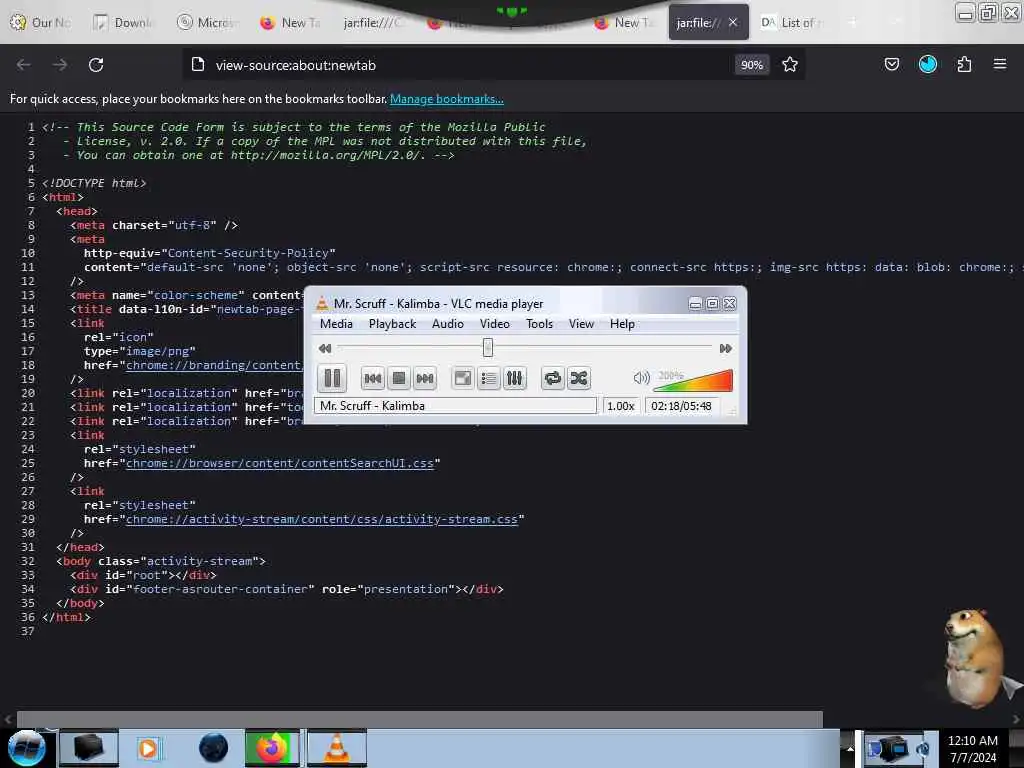1024x768 pixels.
Task: Toggle VLC fullscreen video button
Action: 463,378
